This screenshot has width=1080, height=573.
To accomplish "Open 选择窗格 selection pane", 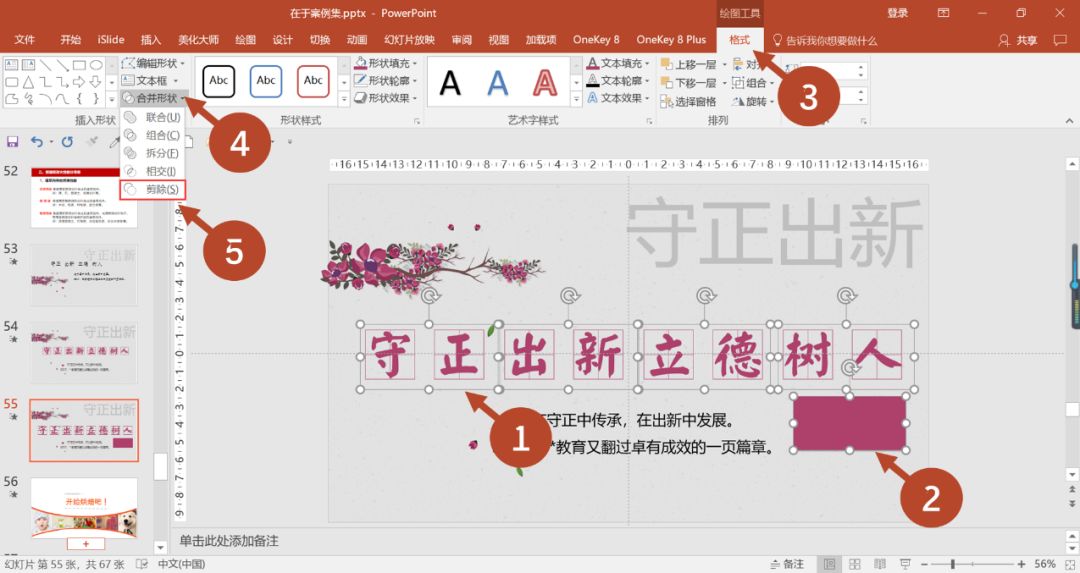I will (x=688, y=101).
